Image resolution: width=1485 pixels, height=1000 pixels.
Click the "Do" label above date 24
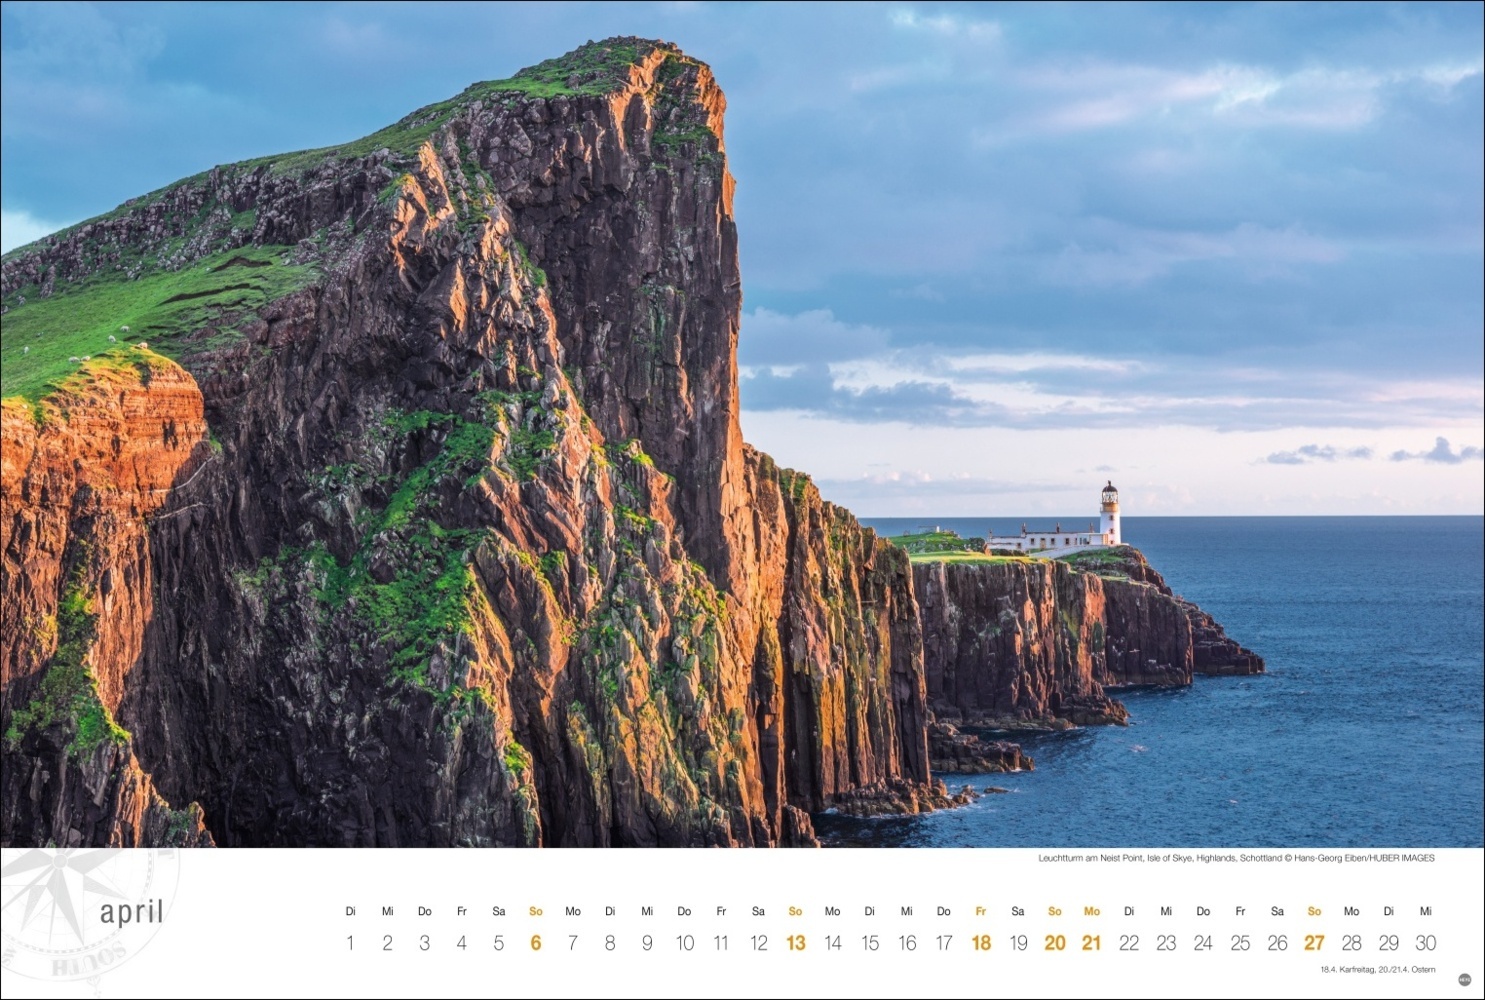pyautogui.click(x=1203, y=911)
